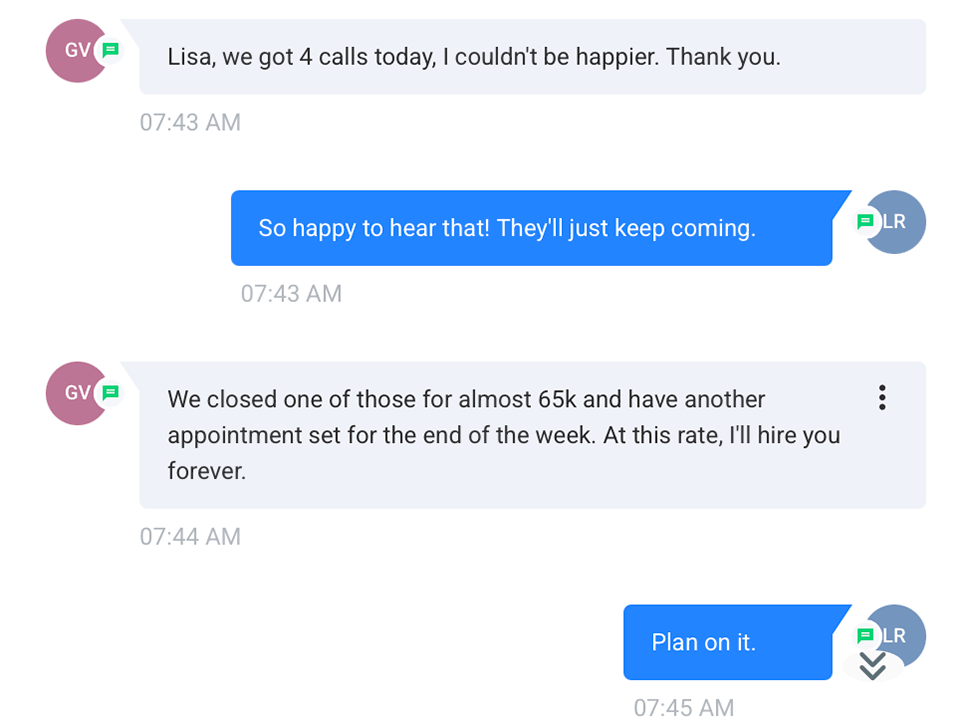Click the 07:45 AM timestamp
The width and height of the screenshot is (970, 725).
click(684, 708)
